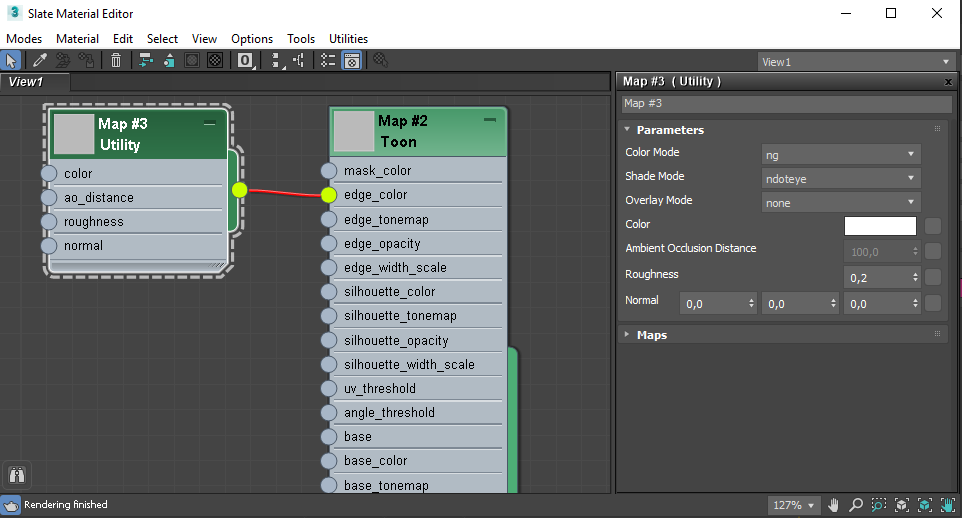The image size is (962, 518).
Task: Toggle the Show Background in Preview icon
Action: pos(215,60)
